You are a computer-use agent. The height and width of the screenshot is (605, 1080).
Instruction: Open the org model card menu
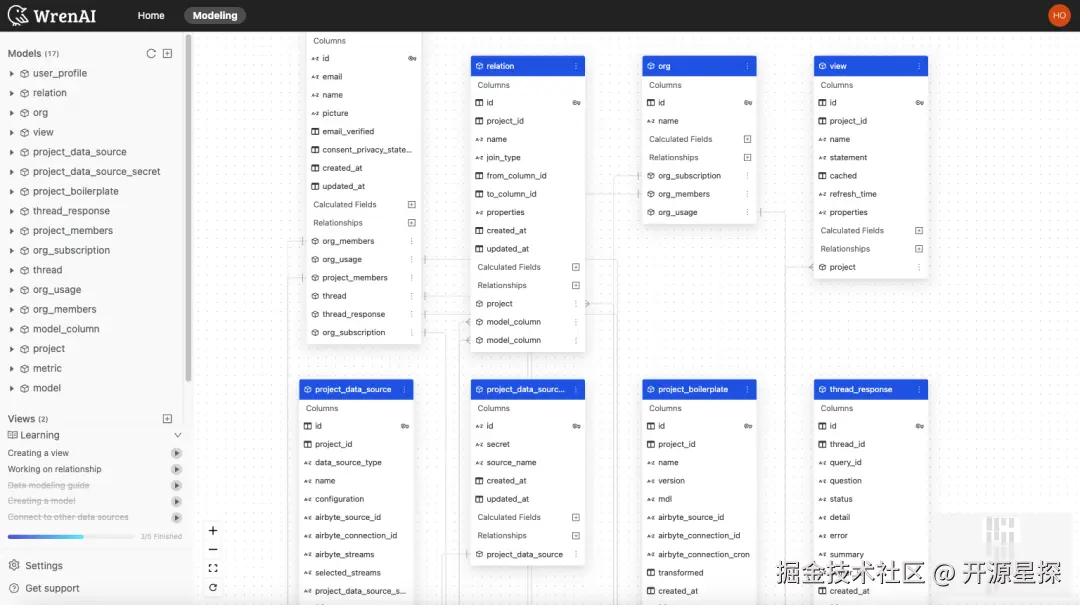tap(747, 66)
